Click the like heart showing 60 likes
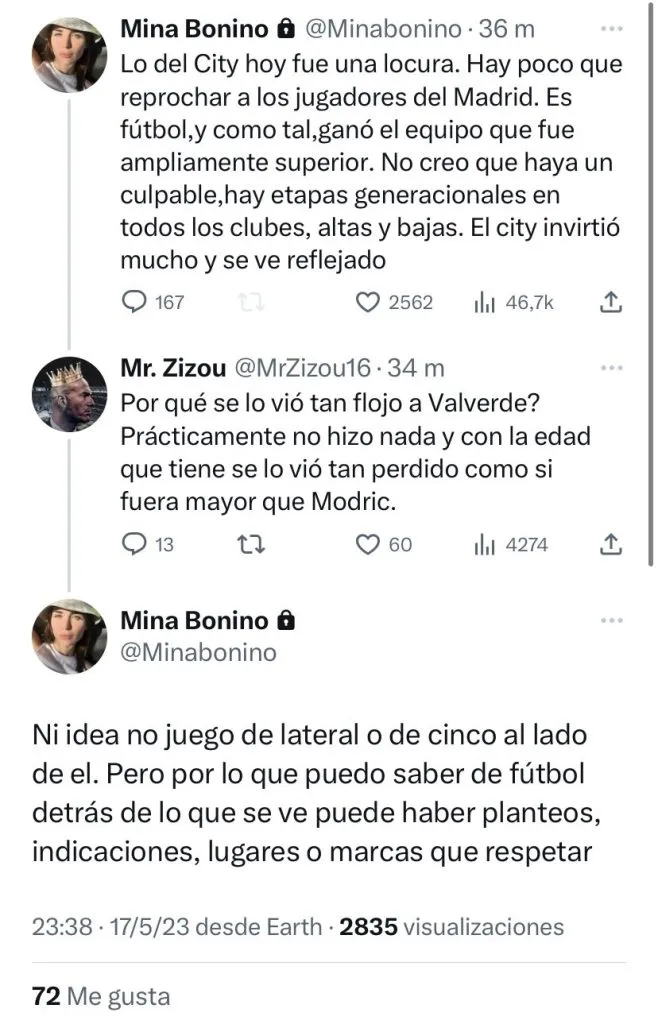 coord(366,545)
